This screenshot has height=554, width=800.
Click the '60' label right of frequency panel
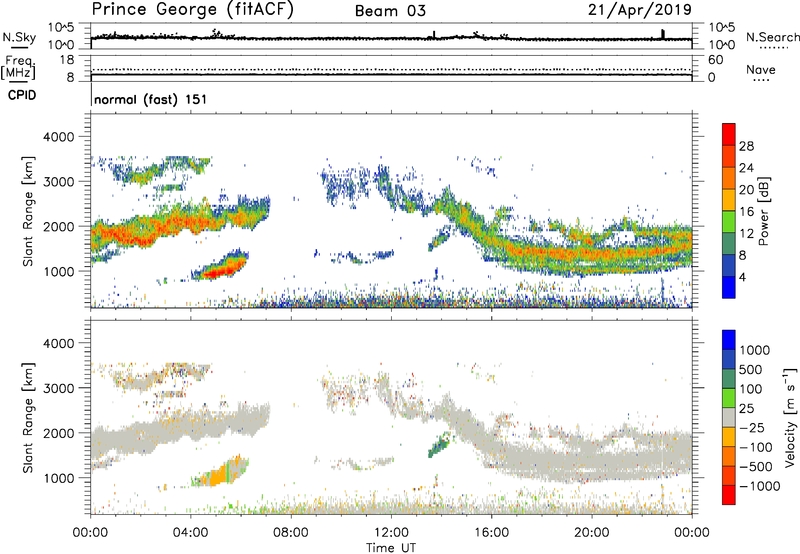[x=715, y=60]
